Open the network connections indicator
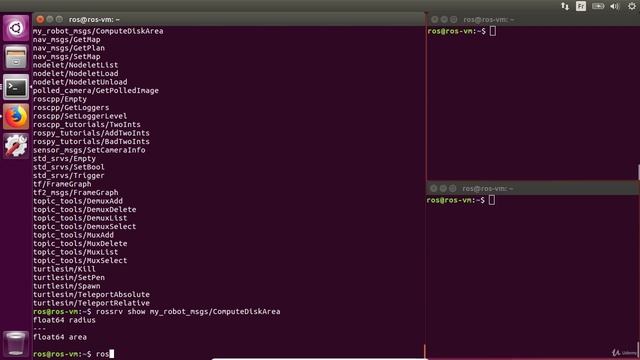The height and width of the screenshot is (360, 640). pyautogui.click(x=565, y=6)
